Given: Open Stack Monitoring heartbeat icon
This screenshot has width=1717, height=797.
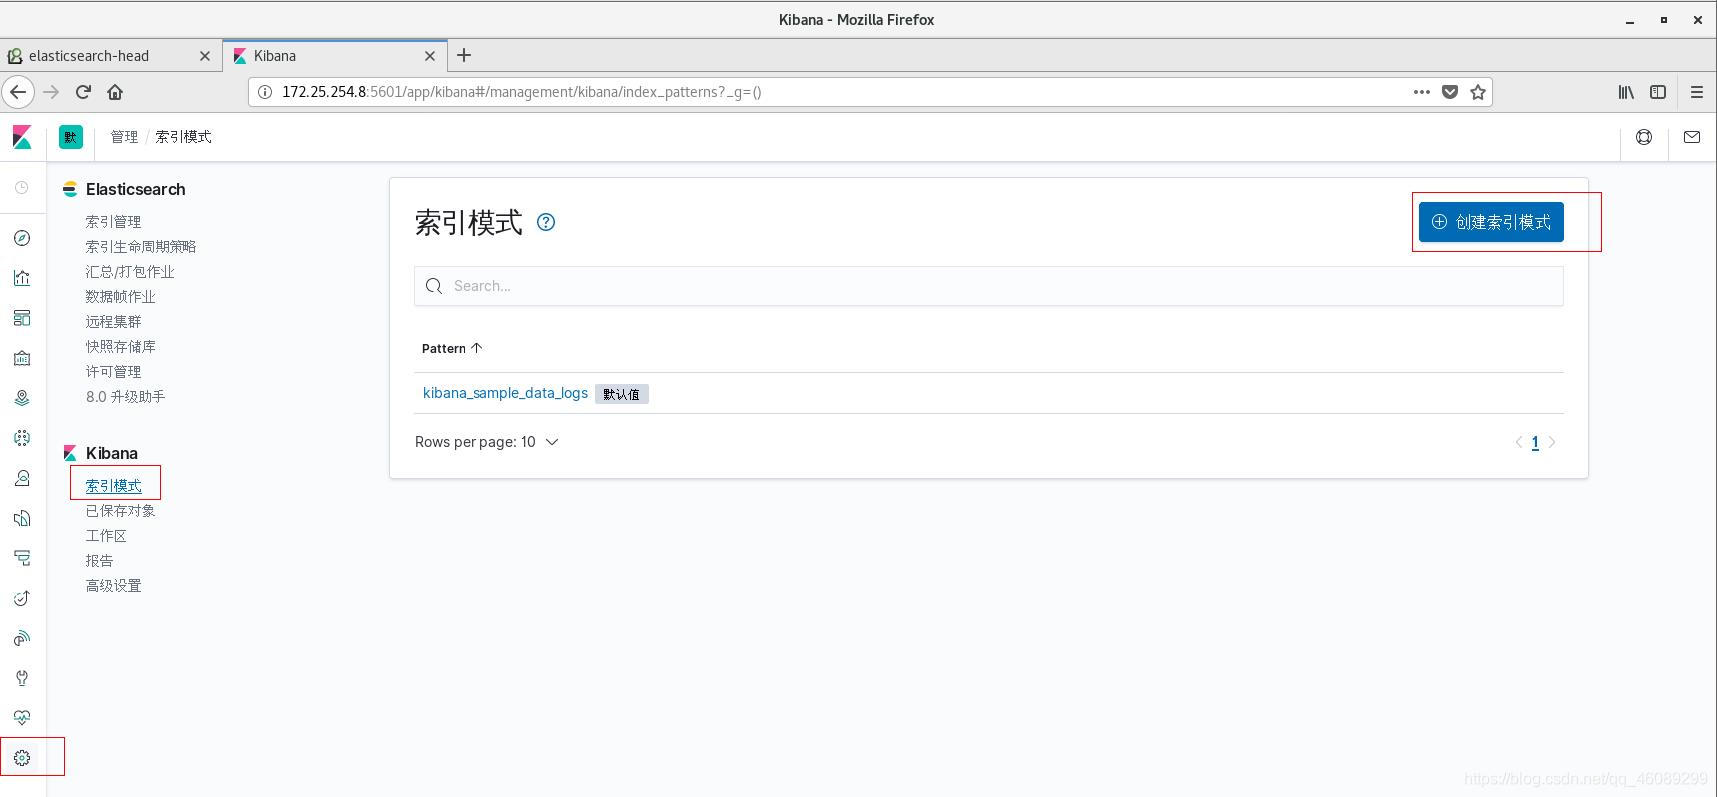Looking at the screenshot, I should 22,718.
